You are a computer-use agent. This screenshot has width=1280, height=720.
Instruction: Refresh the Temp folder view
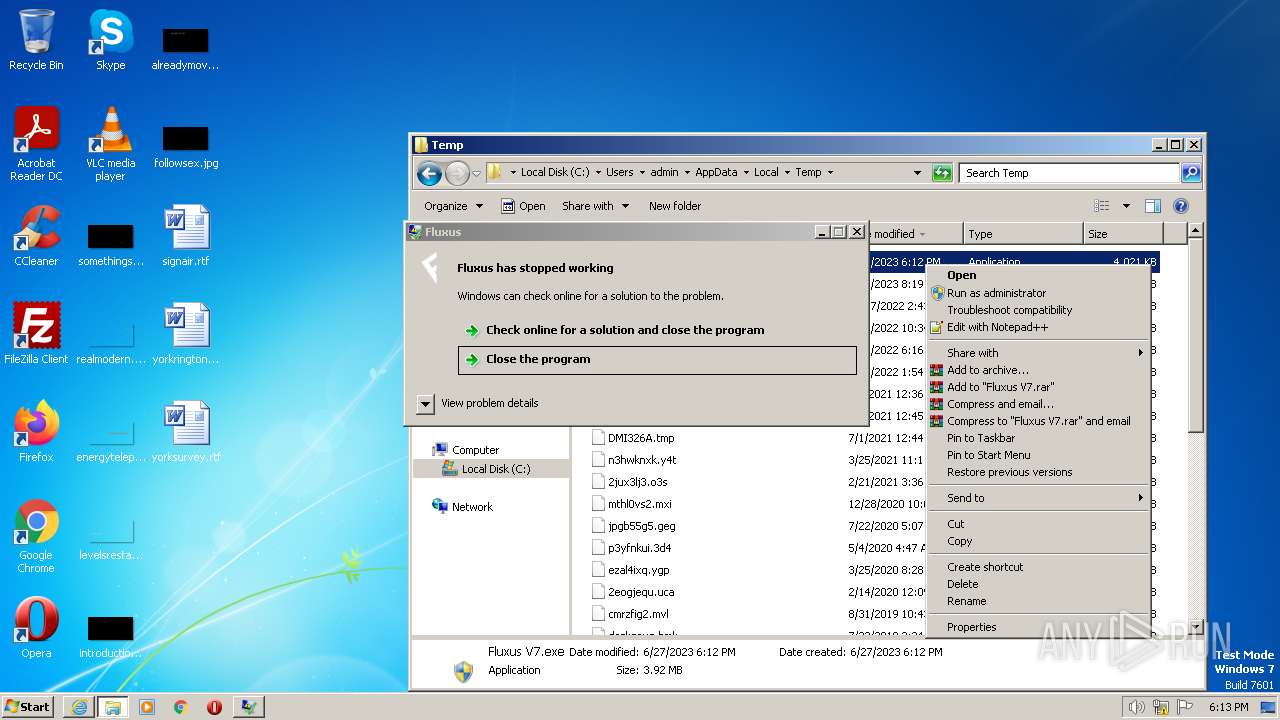tap(941, 173)
